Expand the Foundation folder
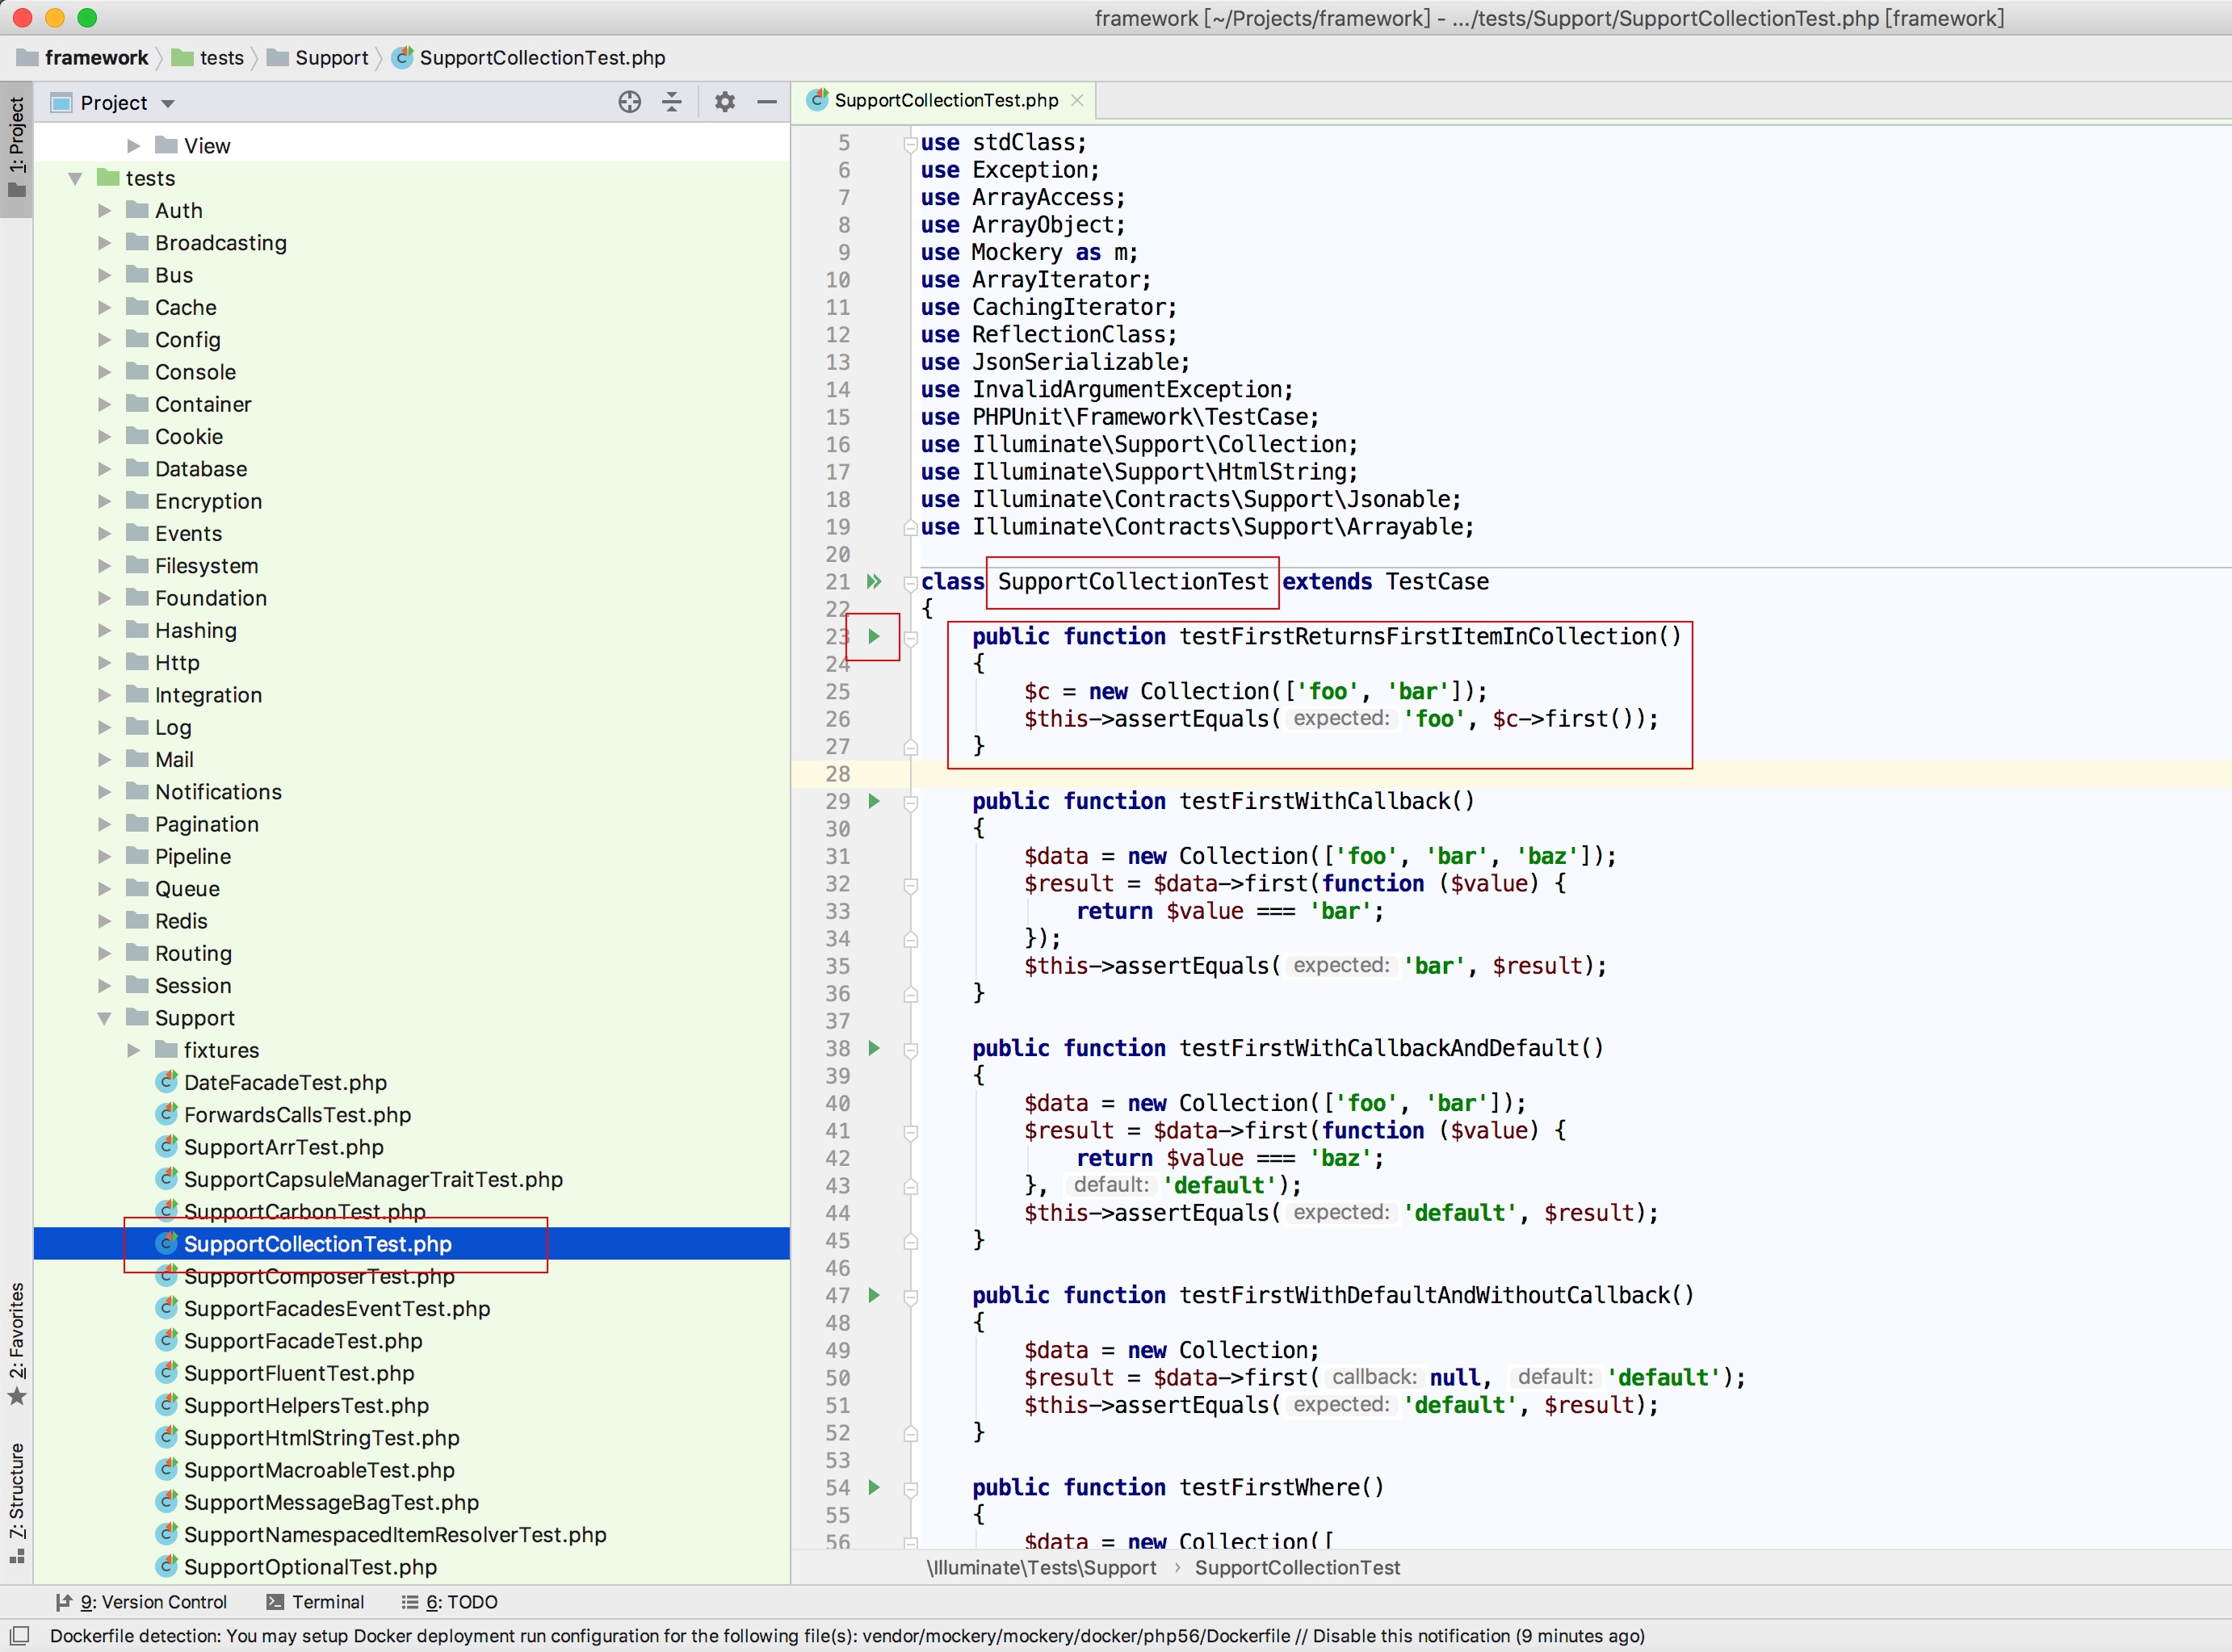 coord(104,598)
